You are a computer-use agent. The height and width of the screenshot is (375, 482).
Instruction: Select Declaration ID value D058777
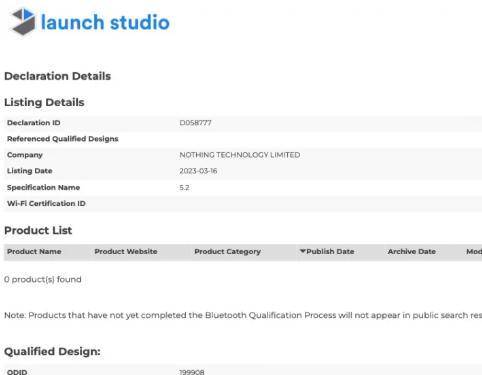195,123
